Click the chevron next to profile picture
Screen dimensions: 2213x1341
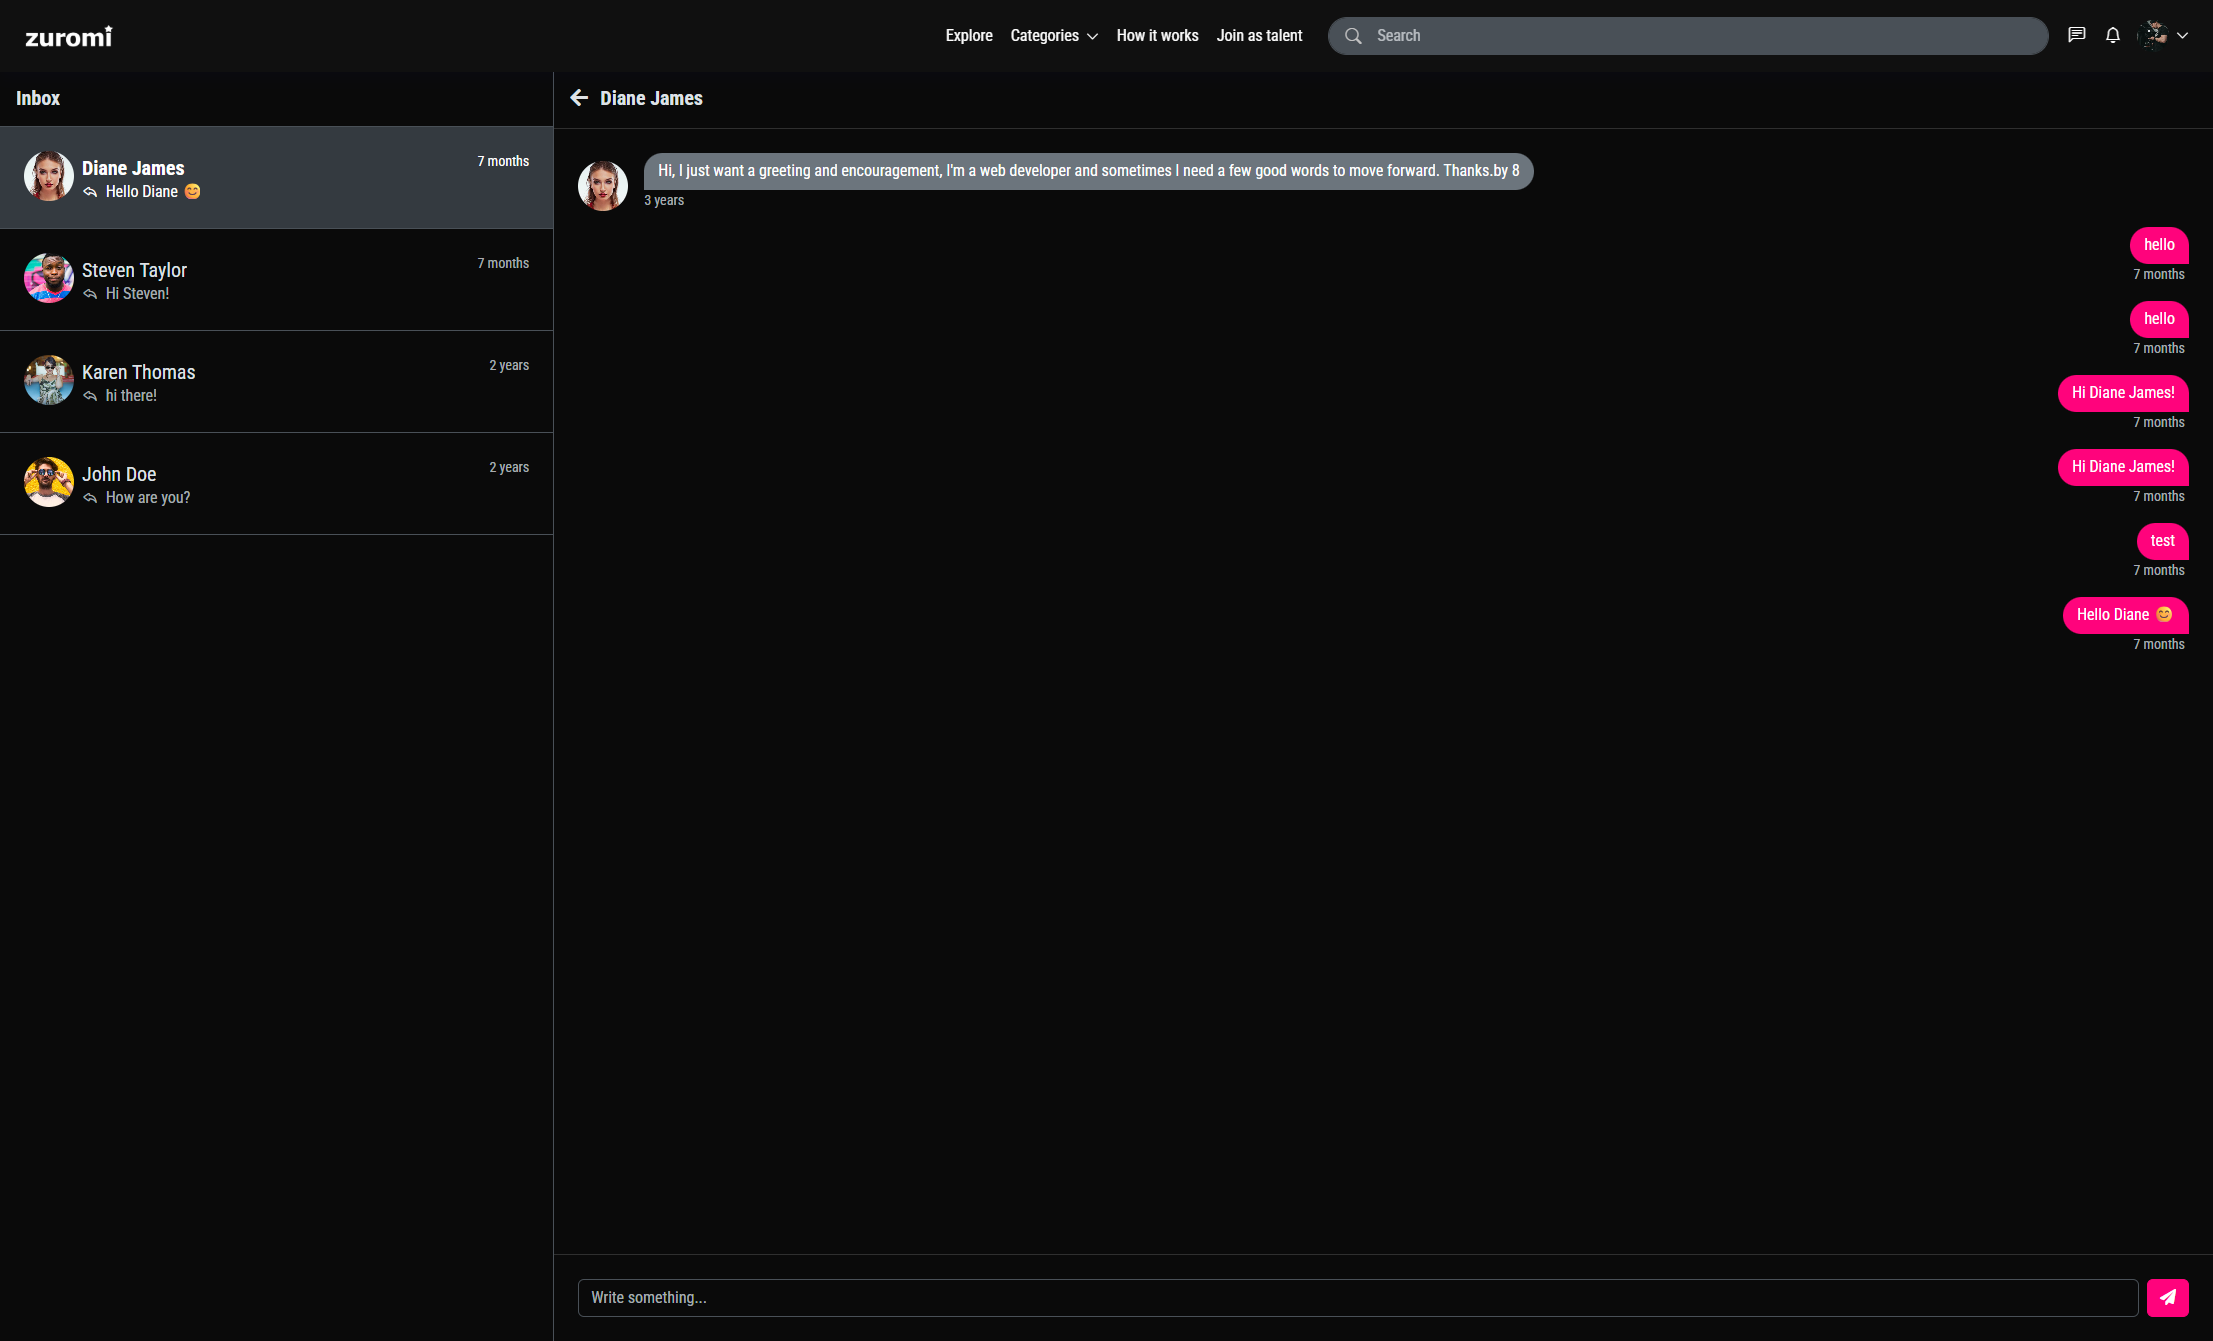[x=2183, y=35]
